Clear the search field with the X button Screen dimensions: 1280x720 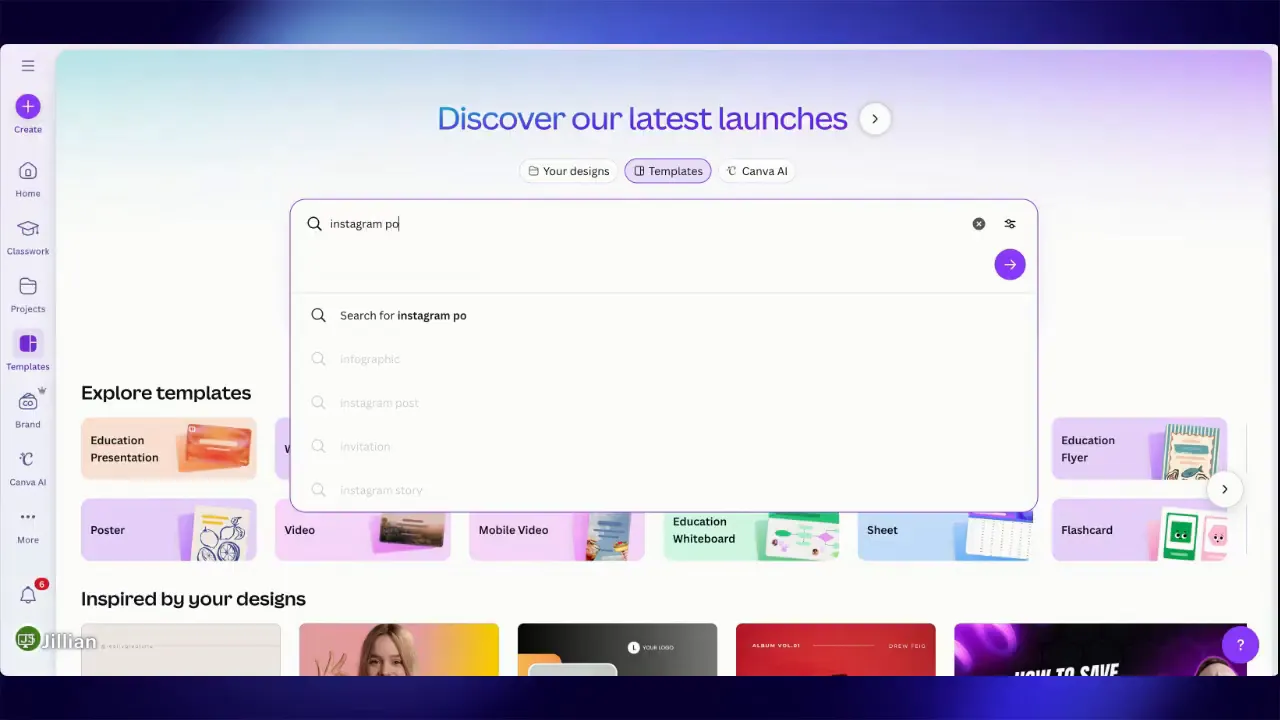[978, 223]
